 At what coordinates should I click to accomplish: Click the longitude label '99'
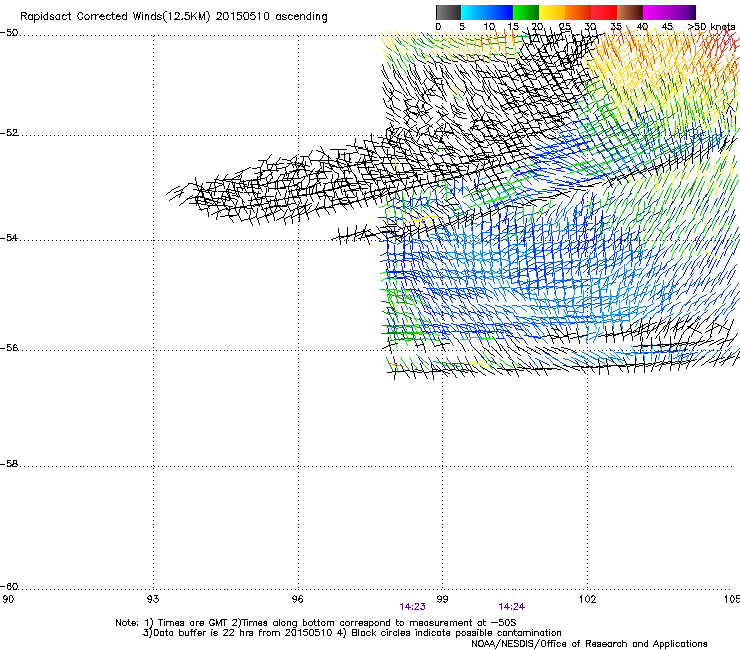tap(442, 599)
